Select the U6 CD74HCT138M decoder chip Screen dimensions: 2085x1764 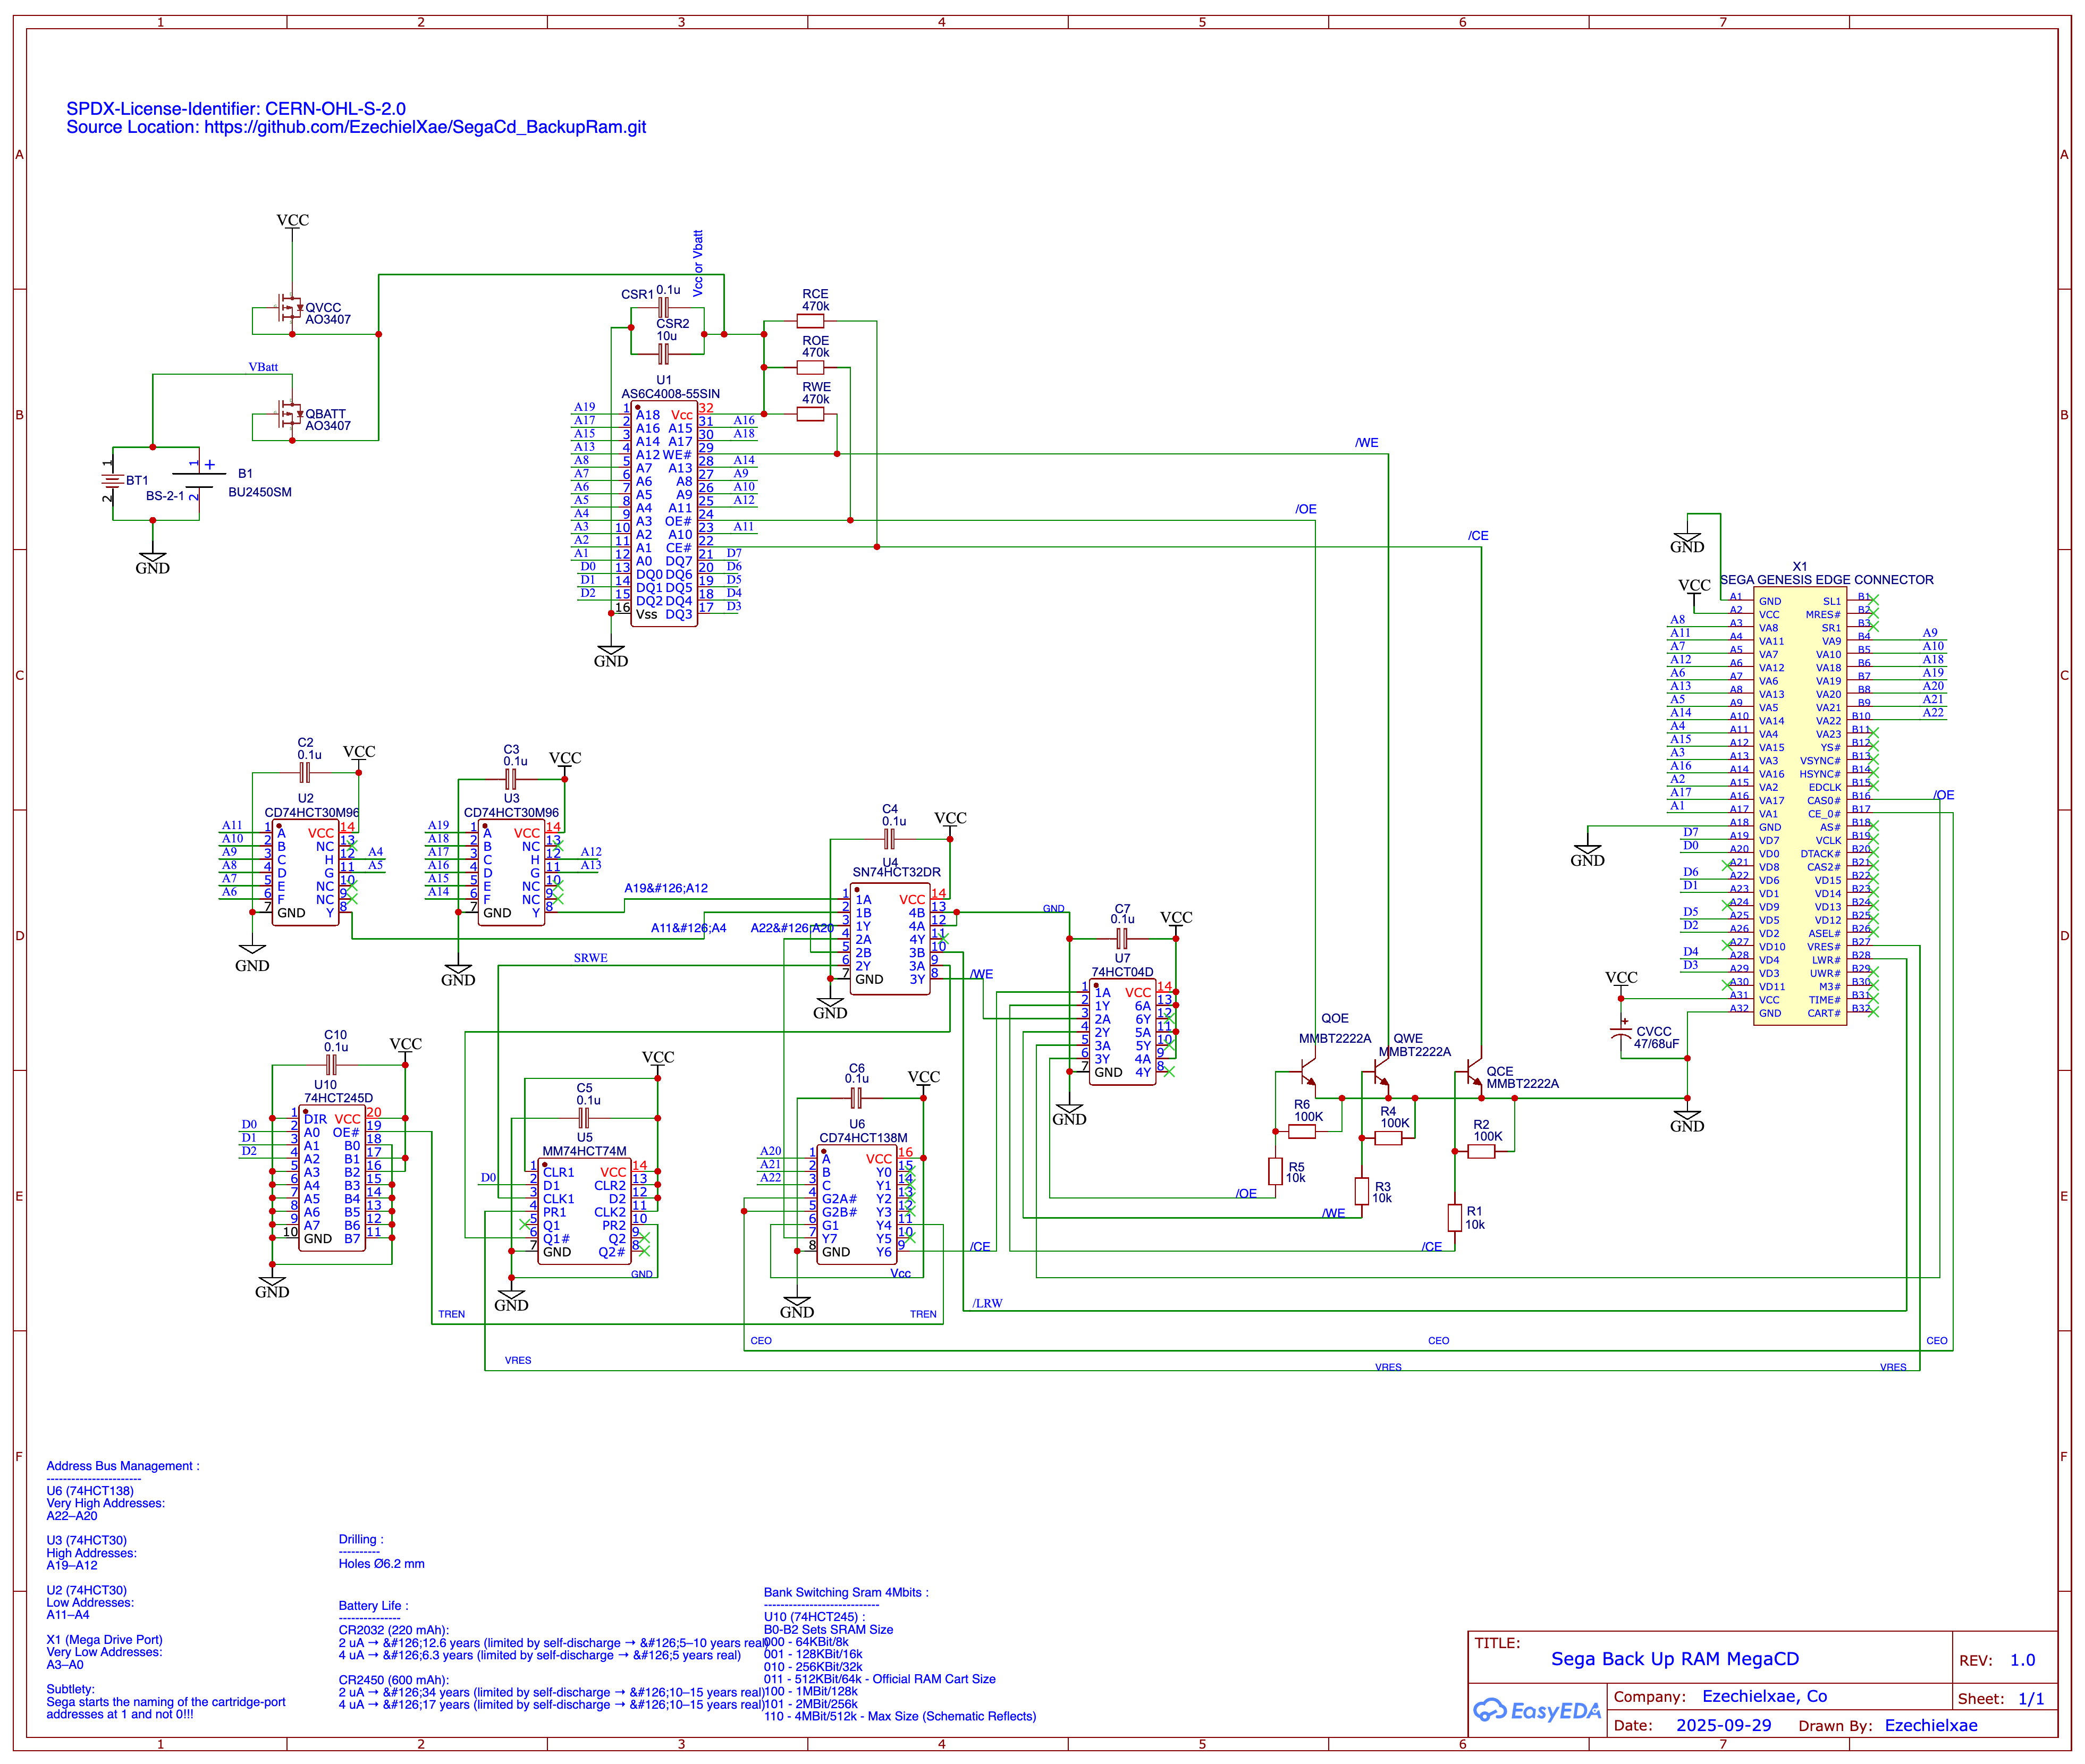tap(856, 1205)
